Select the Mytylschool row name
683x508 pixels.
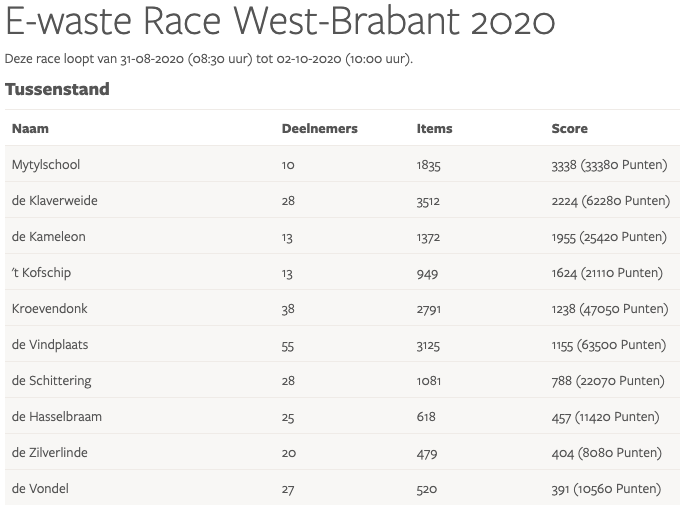click(x=46, y=165)
